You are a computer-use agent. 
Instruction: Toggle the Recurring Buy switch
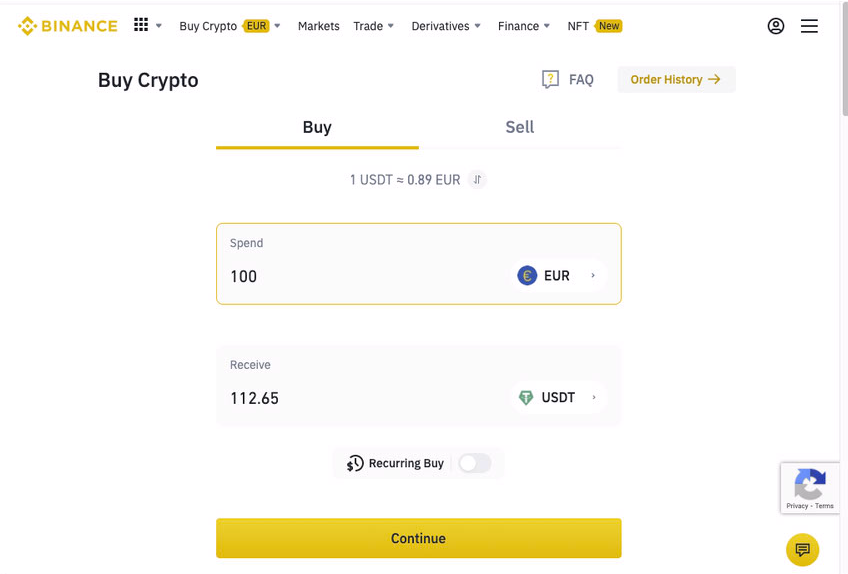click(x=474, y=463)
